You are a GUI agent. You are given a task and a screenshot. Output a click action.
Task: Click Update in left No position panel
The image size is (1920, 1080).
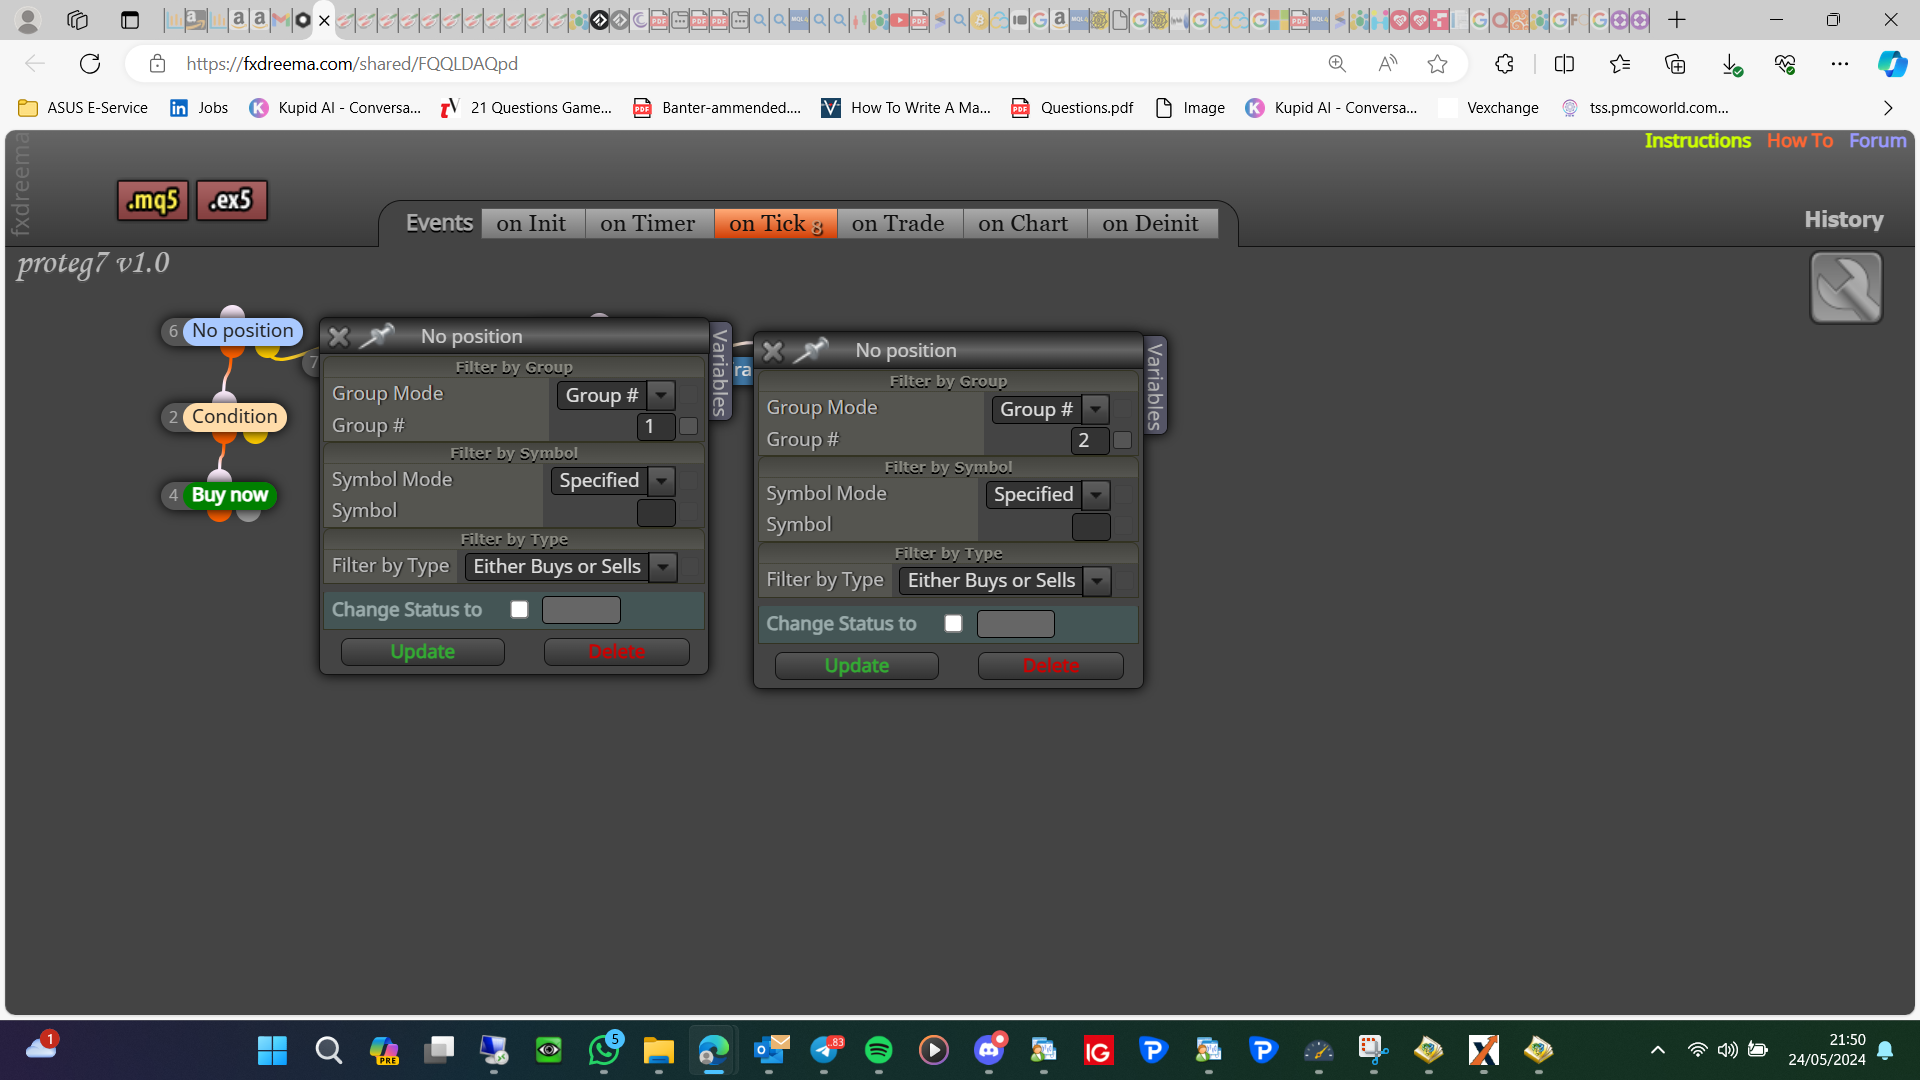tap(423, 652)
